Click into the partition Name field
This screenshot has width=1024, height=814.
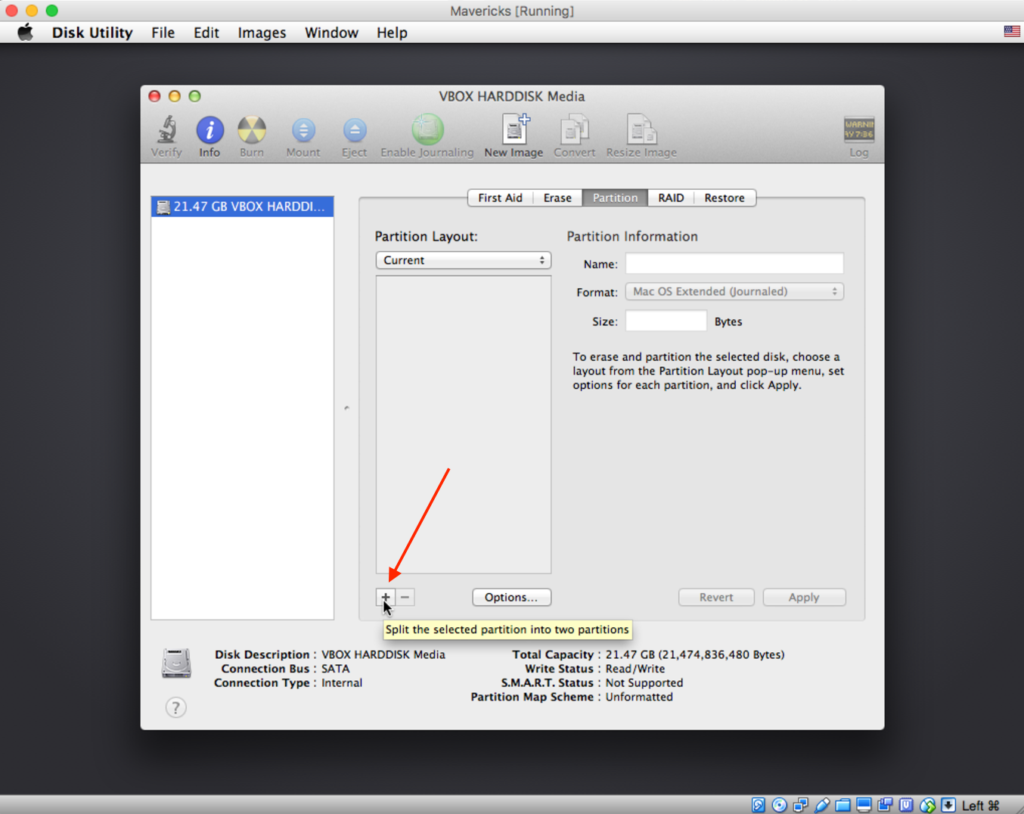[734, 264]
